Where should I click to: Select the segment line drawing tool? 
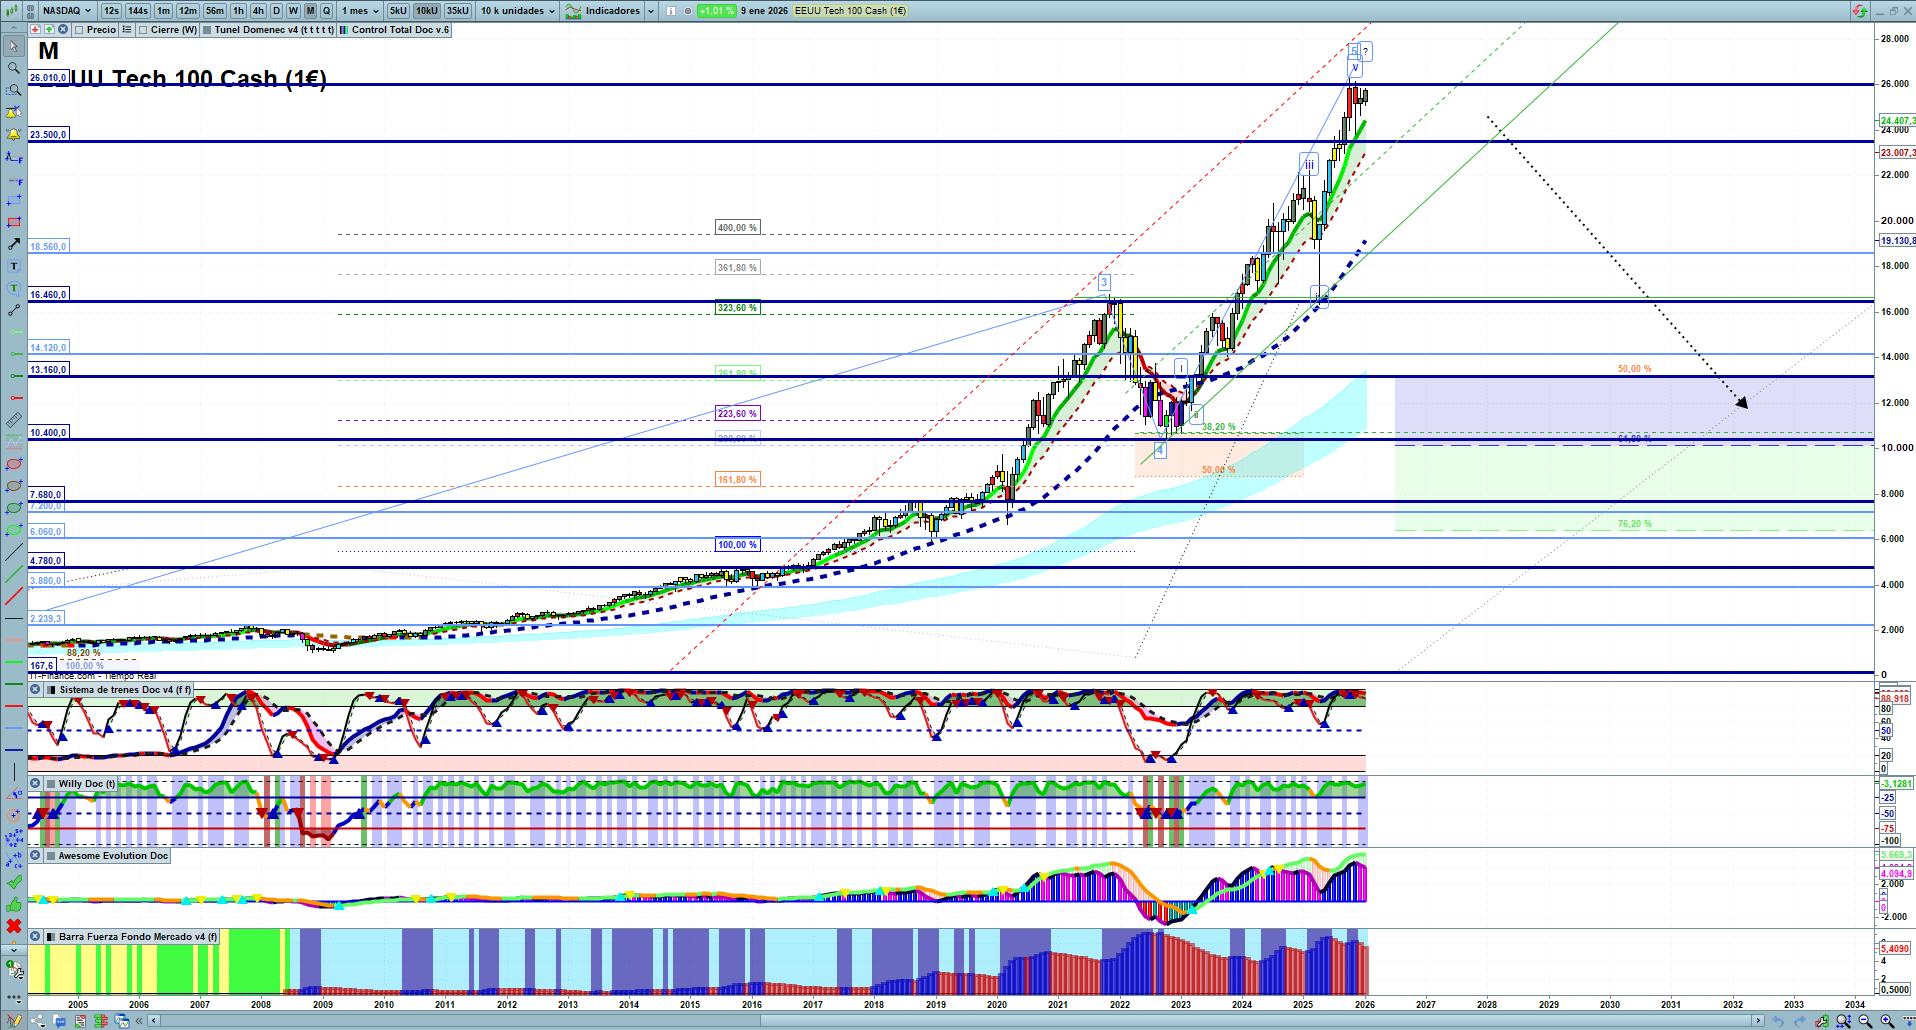tap(14, 310)
